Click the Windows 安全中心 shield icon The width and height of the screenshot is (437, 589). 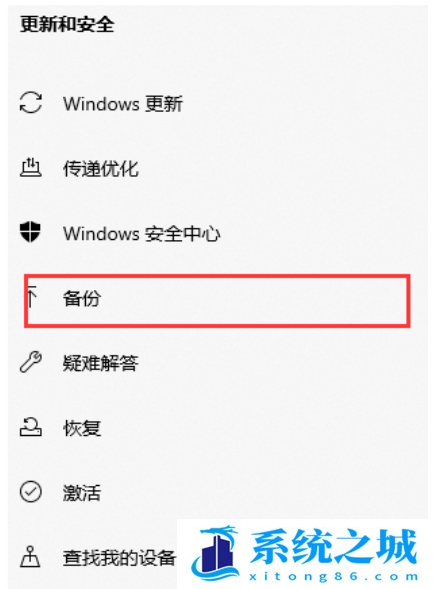coord(30,232)
